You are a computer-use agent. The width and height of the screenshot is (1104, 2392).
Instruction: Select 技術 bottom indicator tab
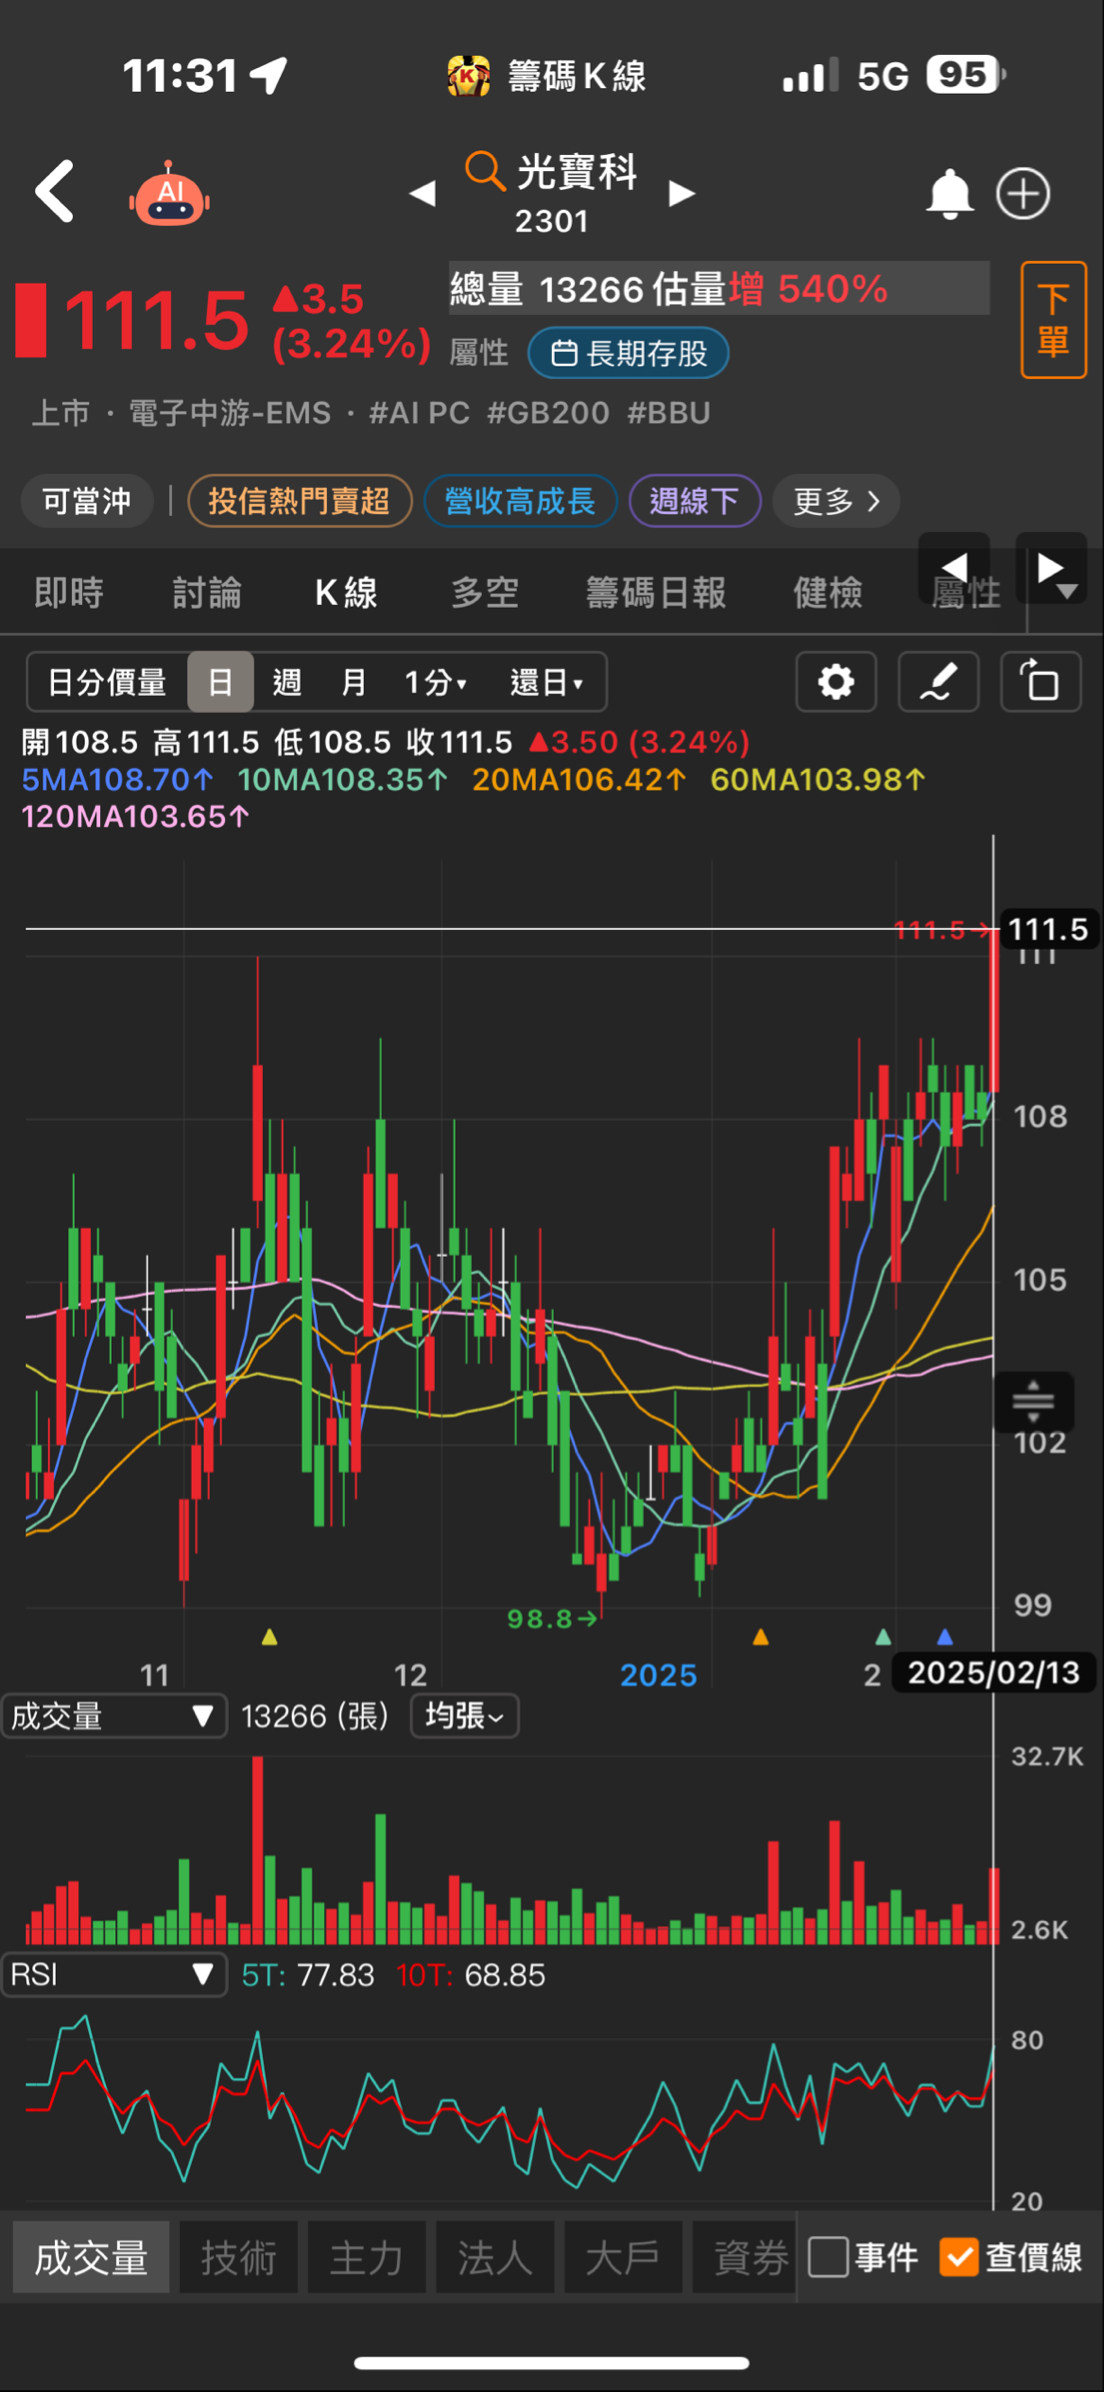[x=238, y=2257]
